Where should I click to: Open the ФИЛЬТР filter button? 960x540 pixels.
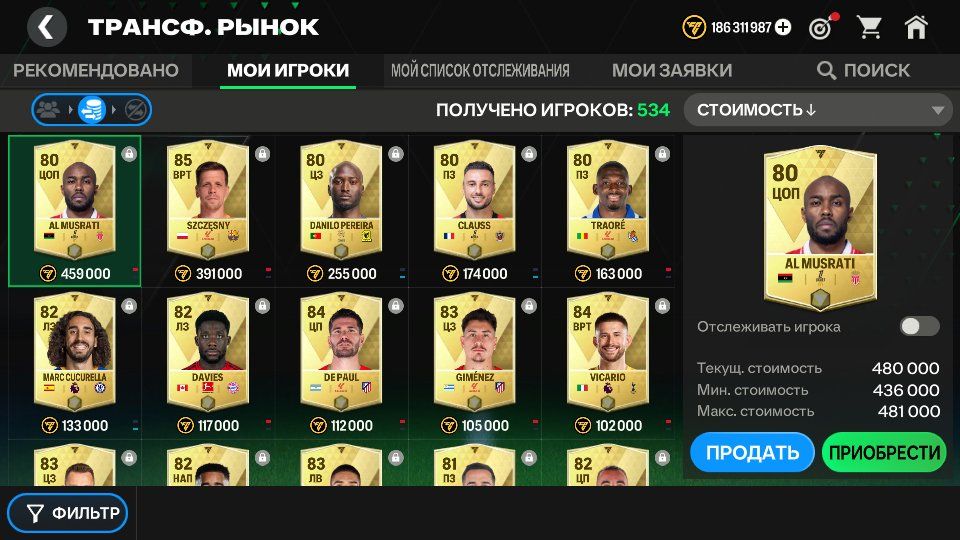[x=67, y=513]
